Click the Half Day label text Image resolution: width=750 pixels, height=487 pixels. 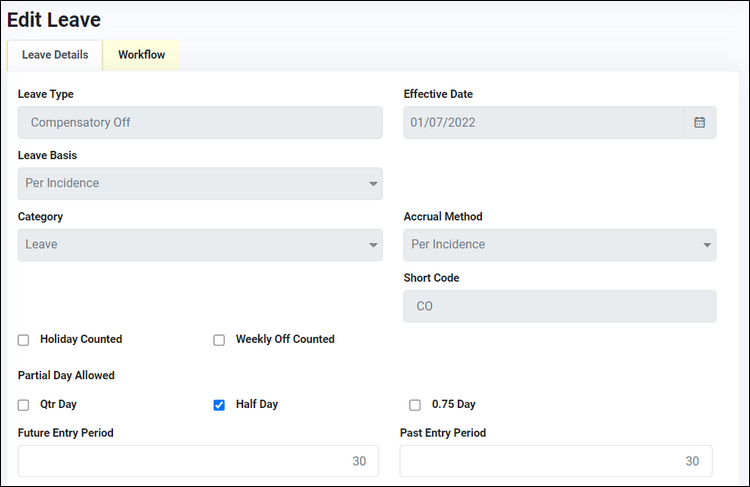(257, 404)
